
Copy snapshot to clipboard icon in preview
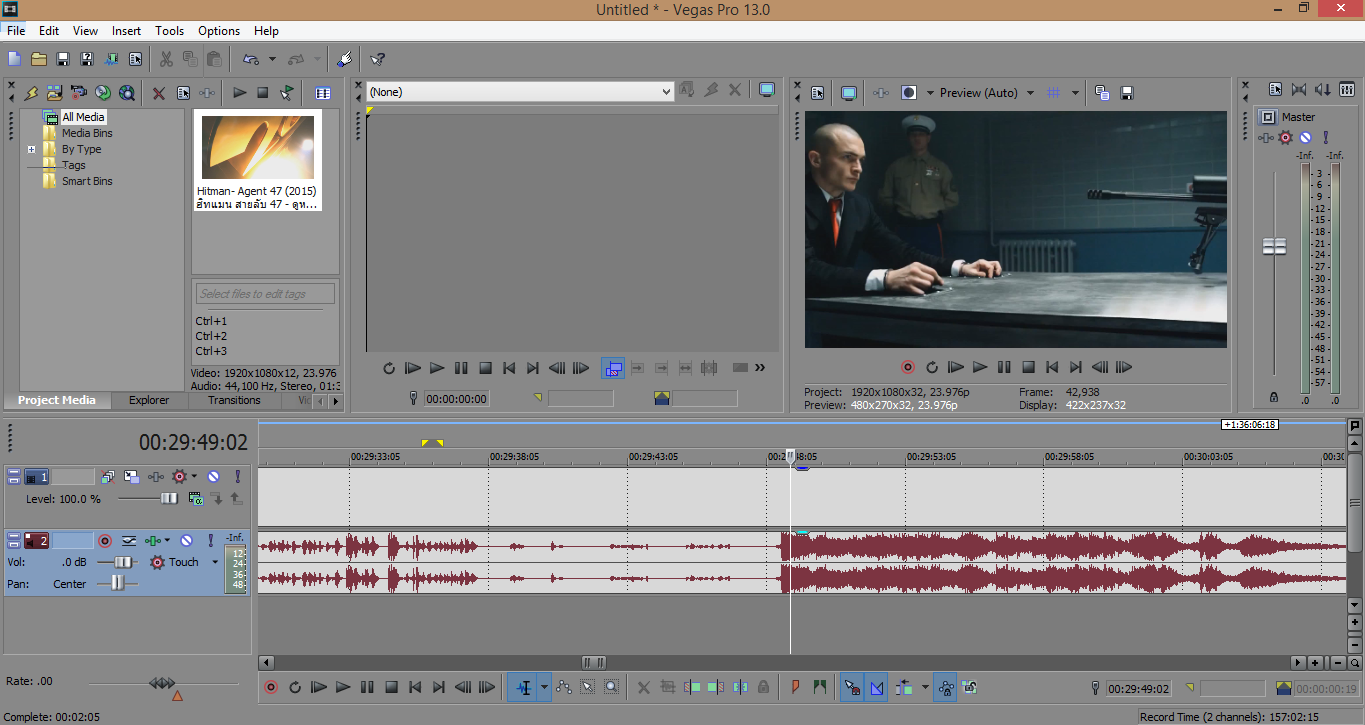point(1102,93)
